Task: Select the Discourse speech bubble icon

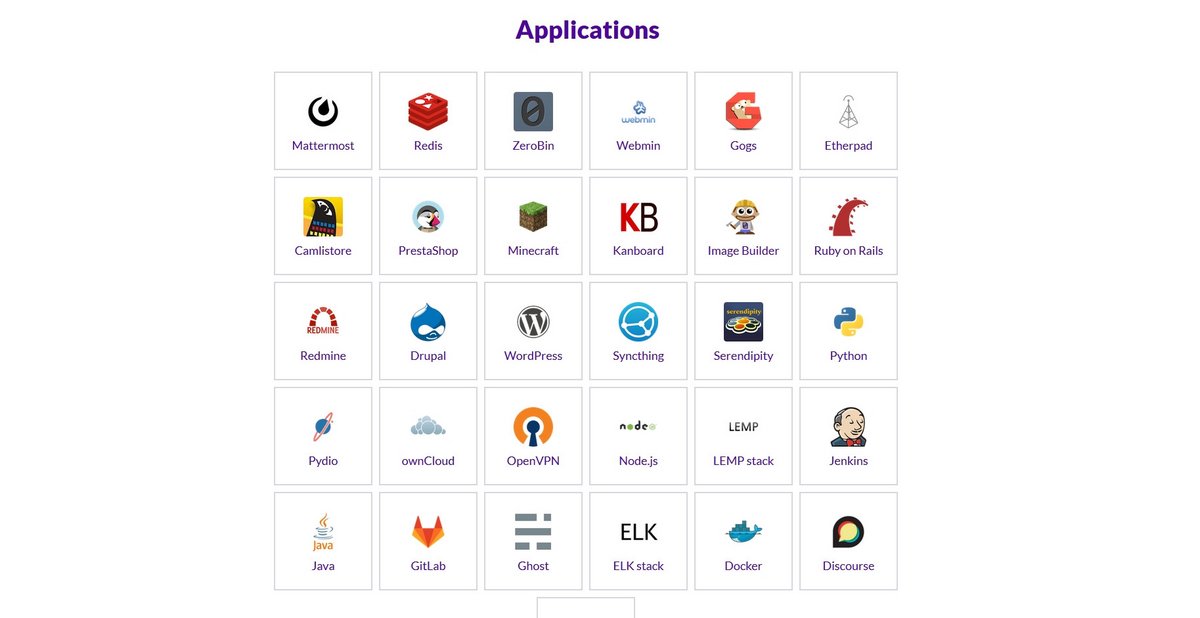Action: click(848, 532)
